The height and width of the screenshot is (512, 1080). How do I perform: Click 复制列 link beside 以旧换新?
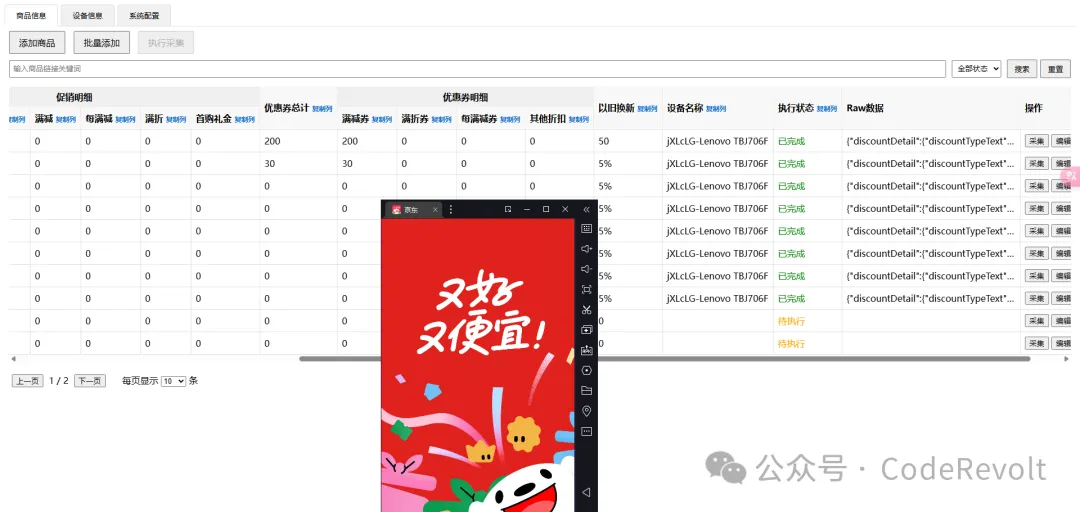tap(647, 109)
